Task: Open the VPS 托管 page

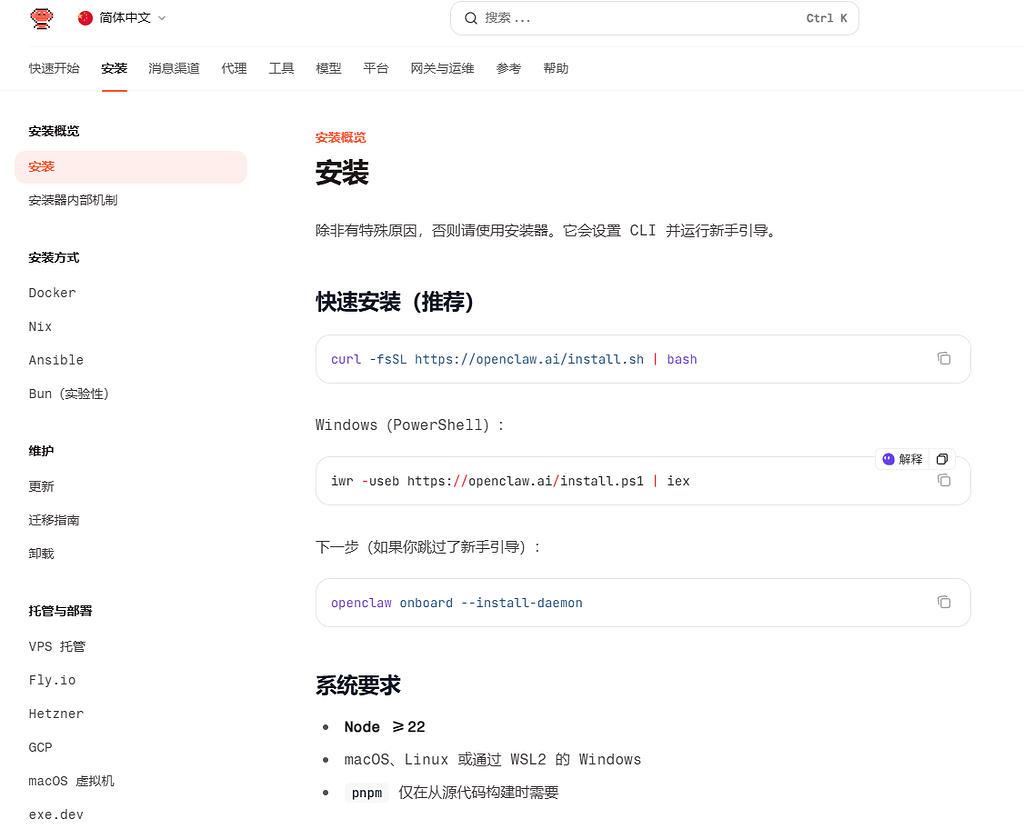Action: pyautogui.click(x=57, y=646)
